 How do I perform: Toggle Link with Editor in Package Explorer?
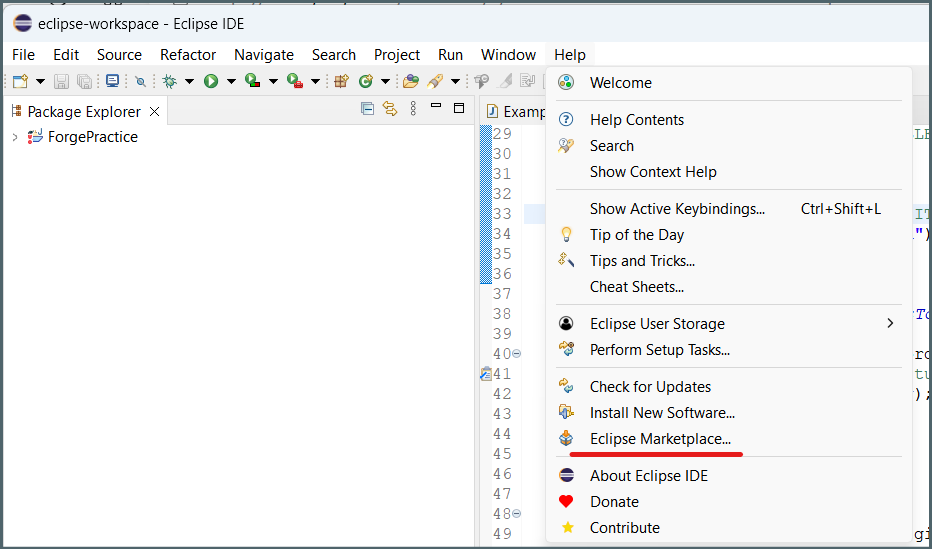tap(390, 109)
